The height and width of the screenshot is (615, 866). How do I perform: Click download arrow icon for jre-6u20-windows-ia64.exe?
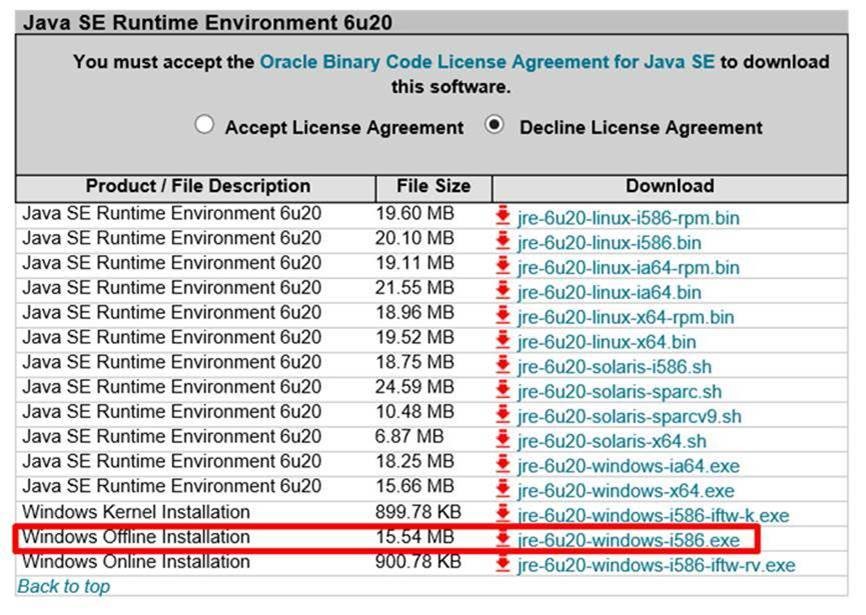(503, 464)
